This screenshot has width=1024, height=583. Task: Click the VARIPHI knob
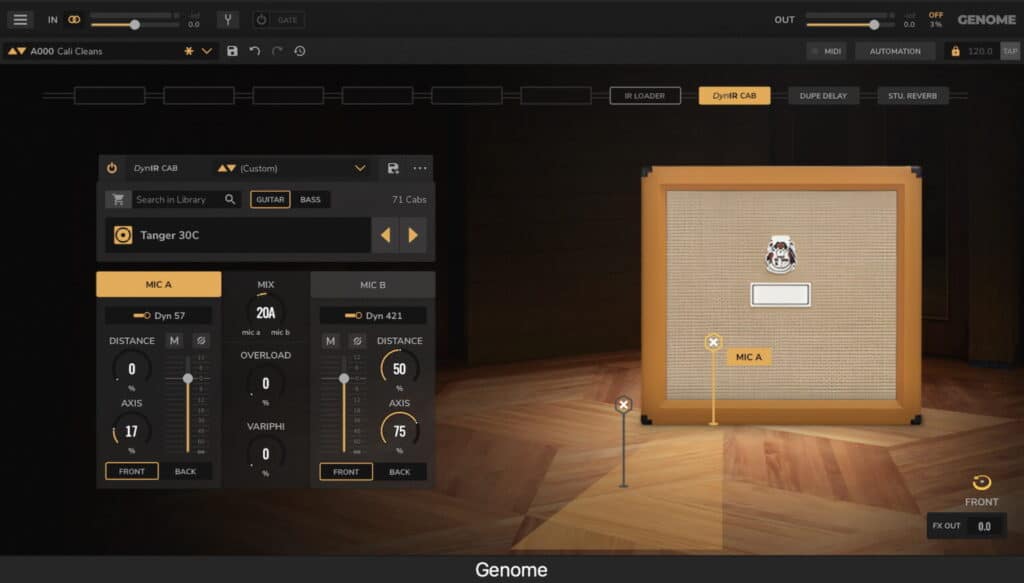pyautogui.click(x=265, y=453)
